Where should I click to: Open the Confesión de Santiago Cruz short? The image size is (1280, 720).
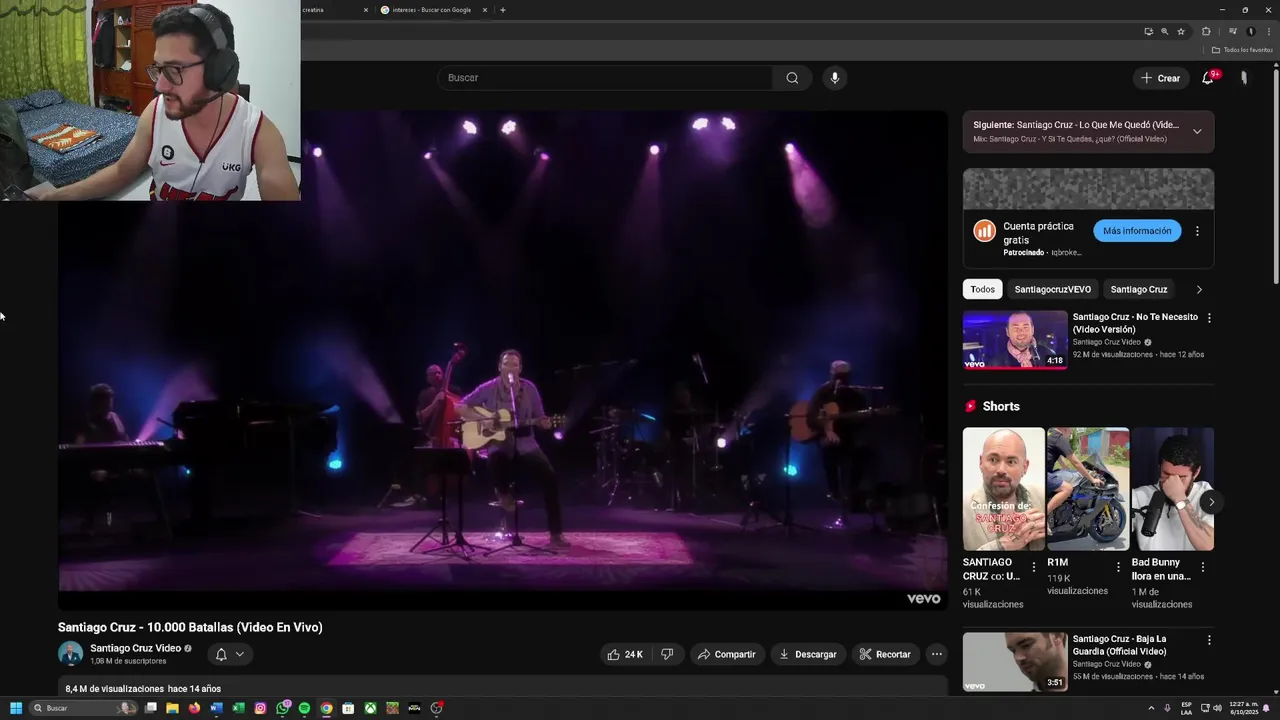pos(1003,489)
